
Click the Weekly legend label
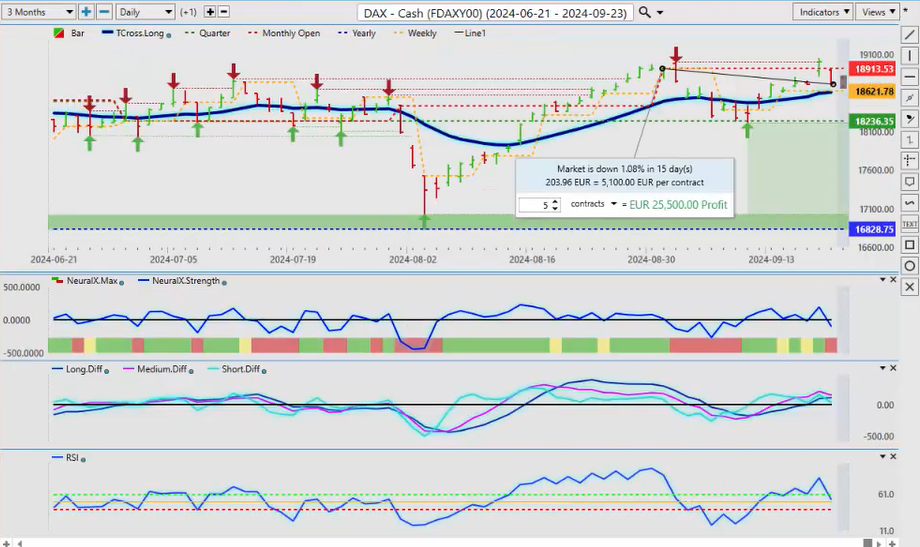(x=422, y=33)
